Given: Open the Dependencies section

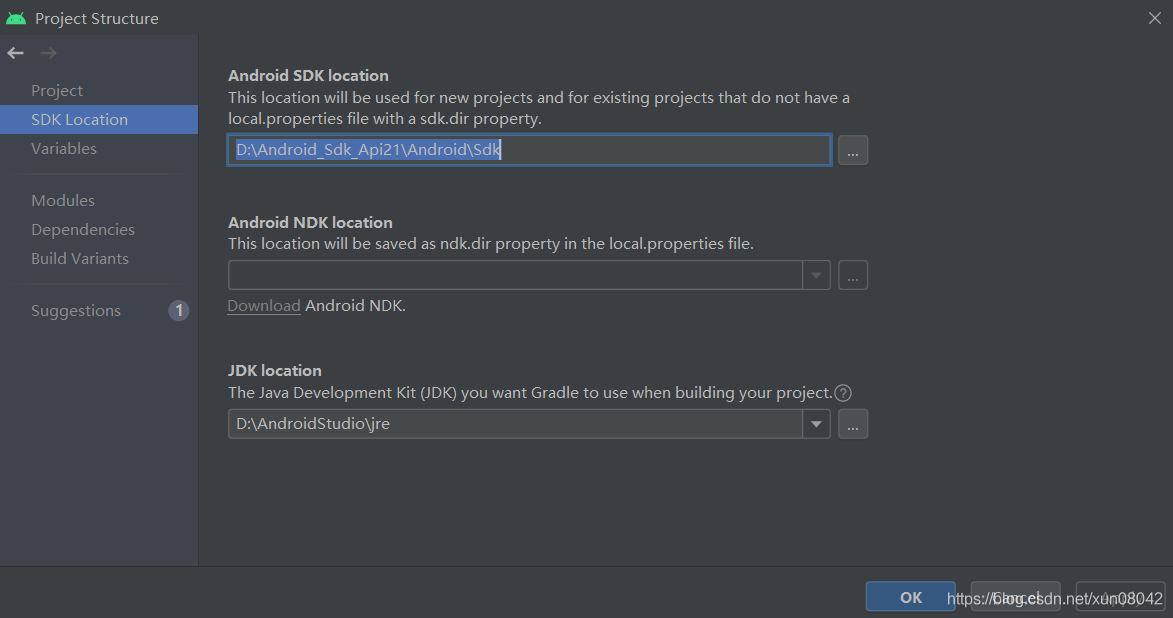Looking at the screenshot, I should [83, 229].
